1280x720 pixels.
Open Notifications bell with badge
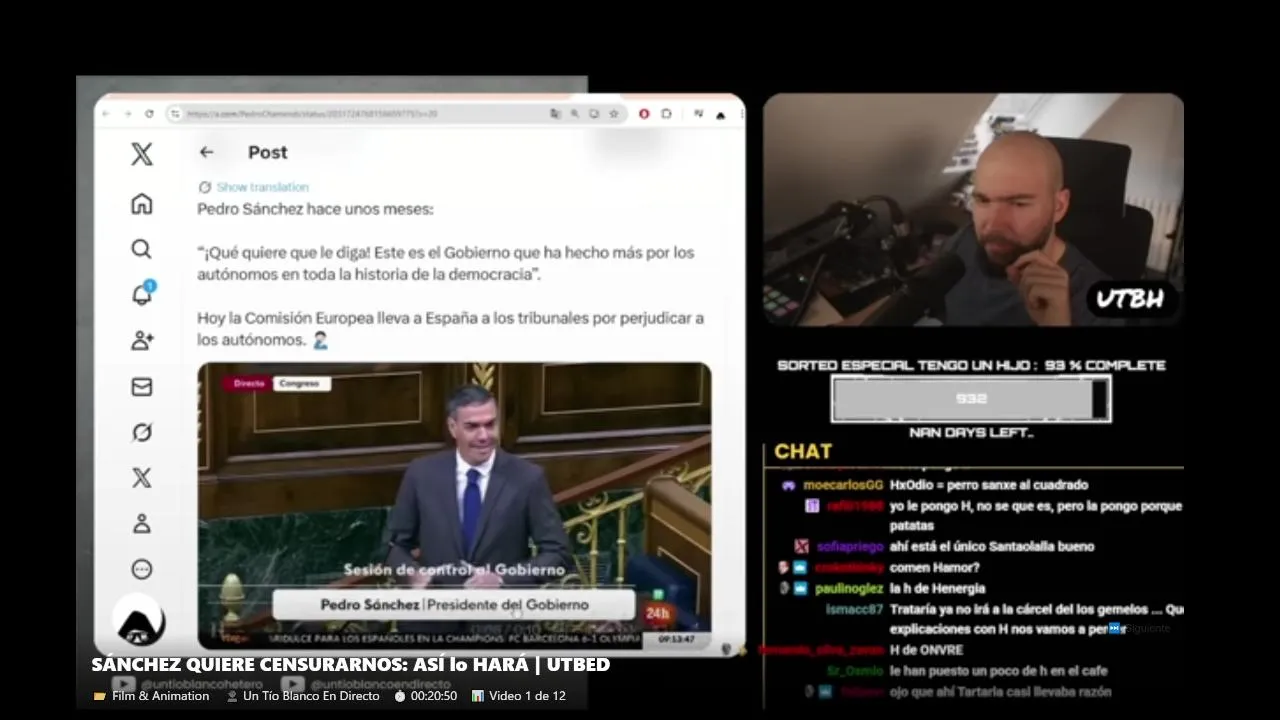[142, 294]
